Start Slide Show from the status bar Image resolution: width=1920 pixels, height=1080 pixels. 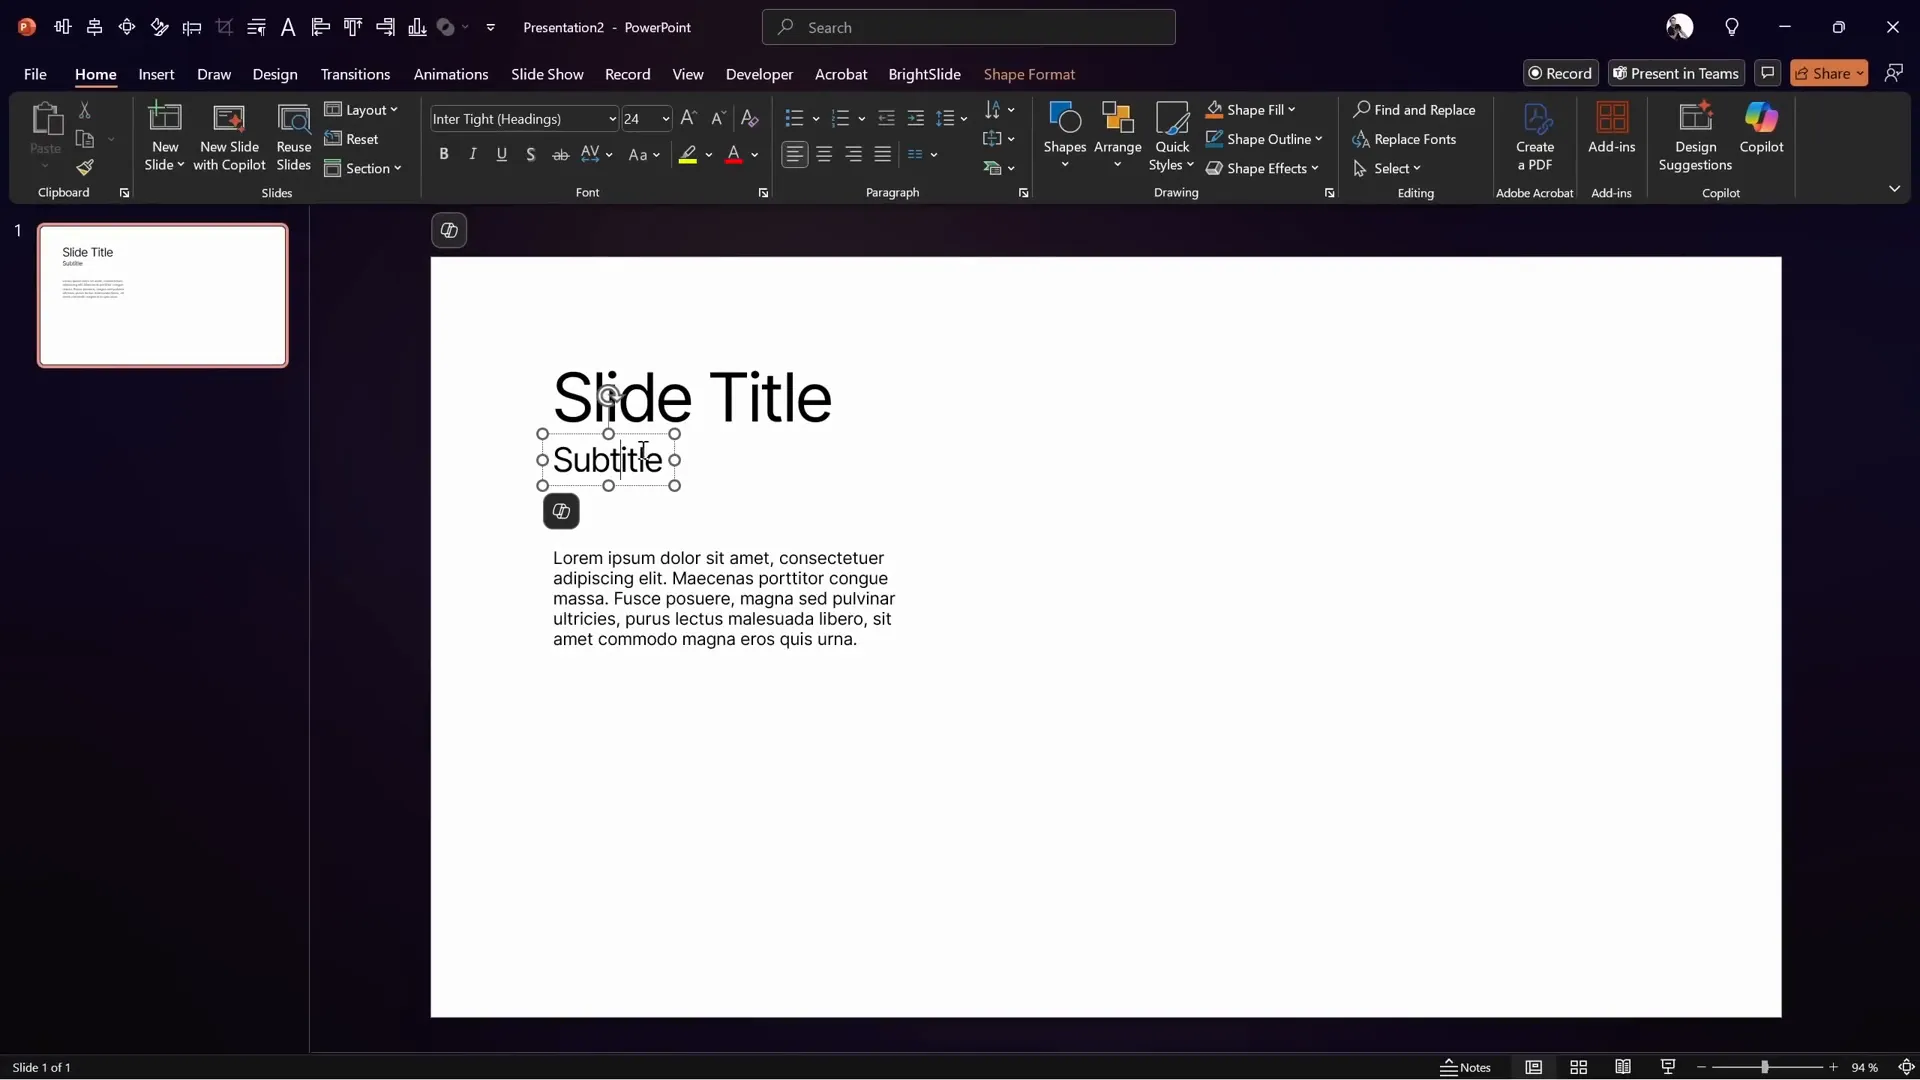click(1667, 1067)
